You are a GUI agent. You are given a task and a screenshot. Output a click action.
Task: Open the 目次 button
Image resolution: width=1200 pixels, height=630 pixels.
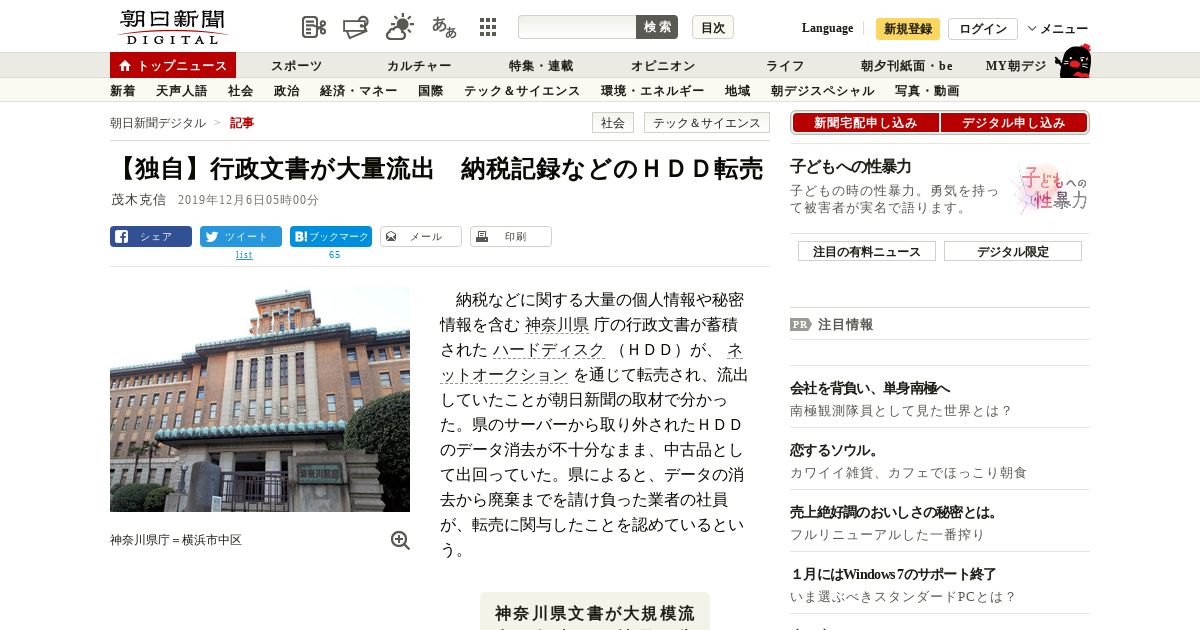coord(713,27)
